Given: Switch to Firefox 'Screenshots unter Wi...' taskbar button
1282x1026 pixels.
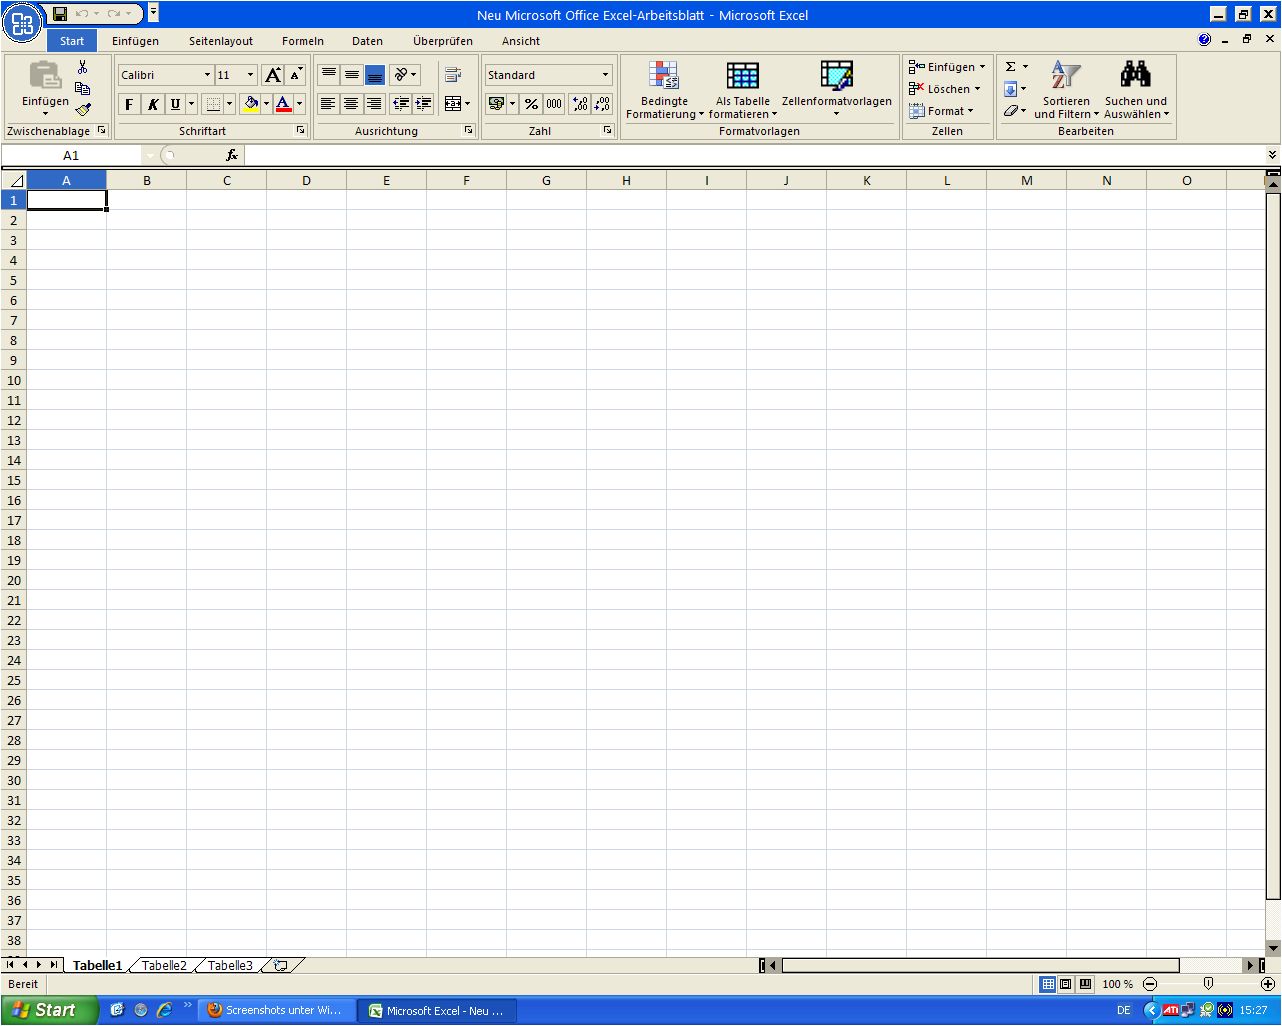Looking at the screenshot, I should click(x=275, y=1010).
